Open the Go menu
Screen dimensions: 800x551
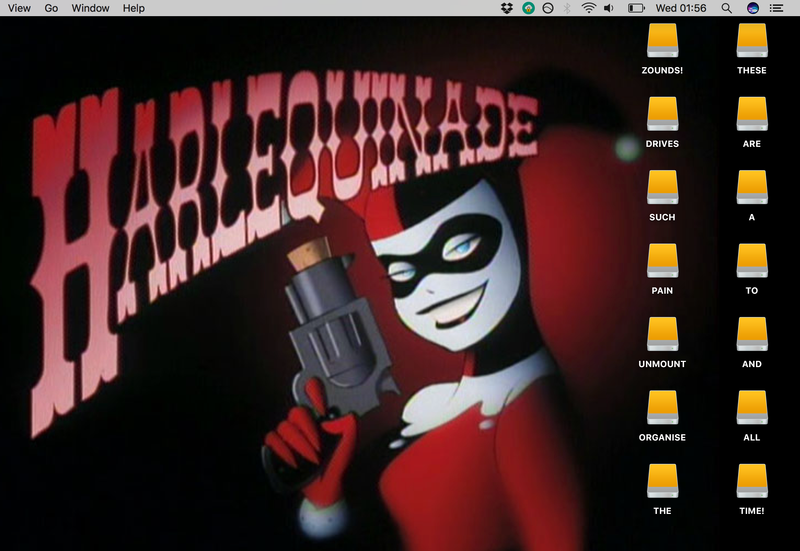(x=51, y=8)
